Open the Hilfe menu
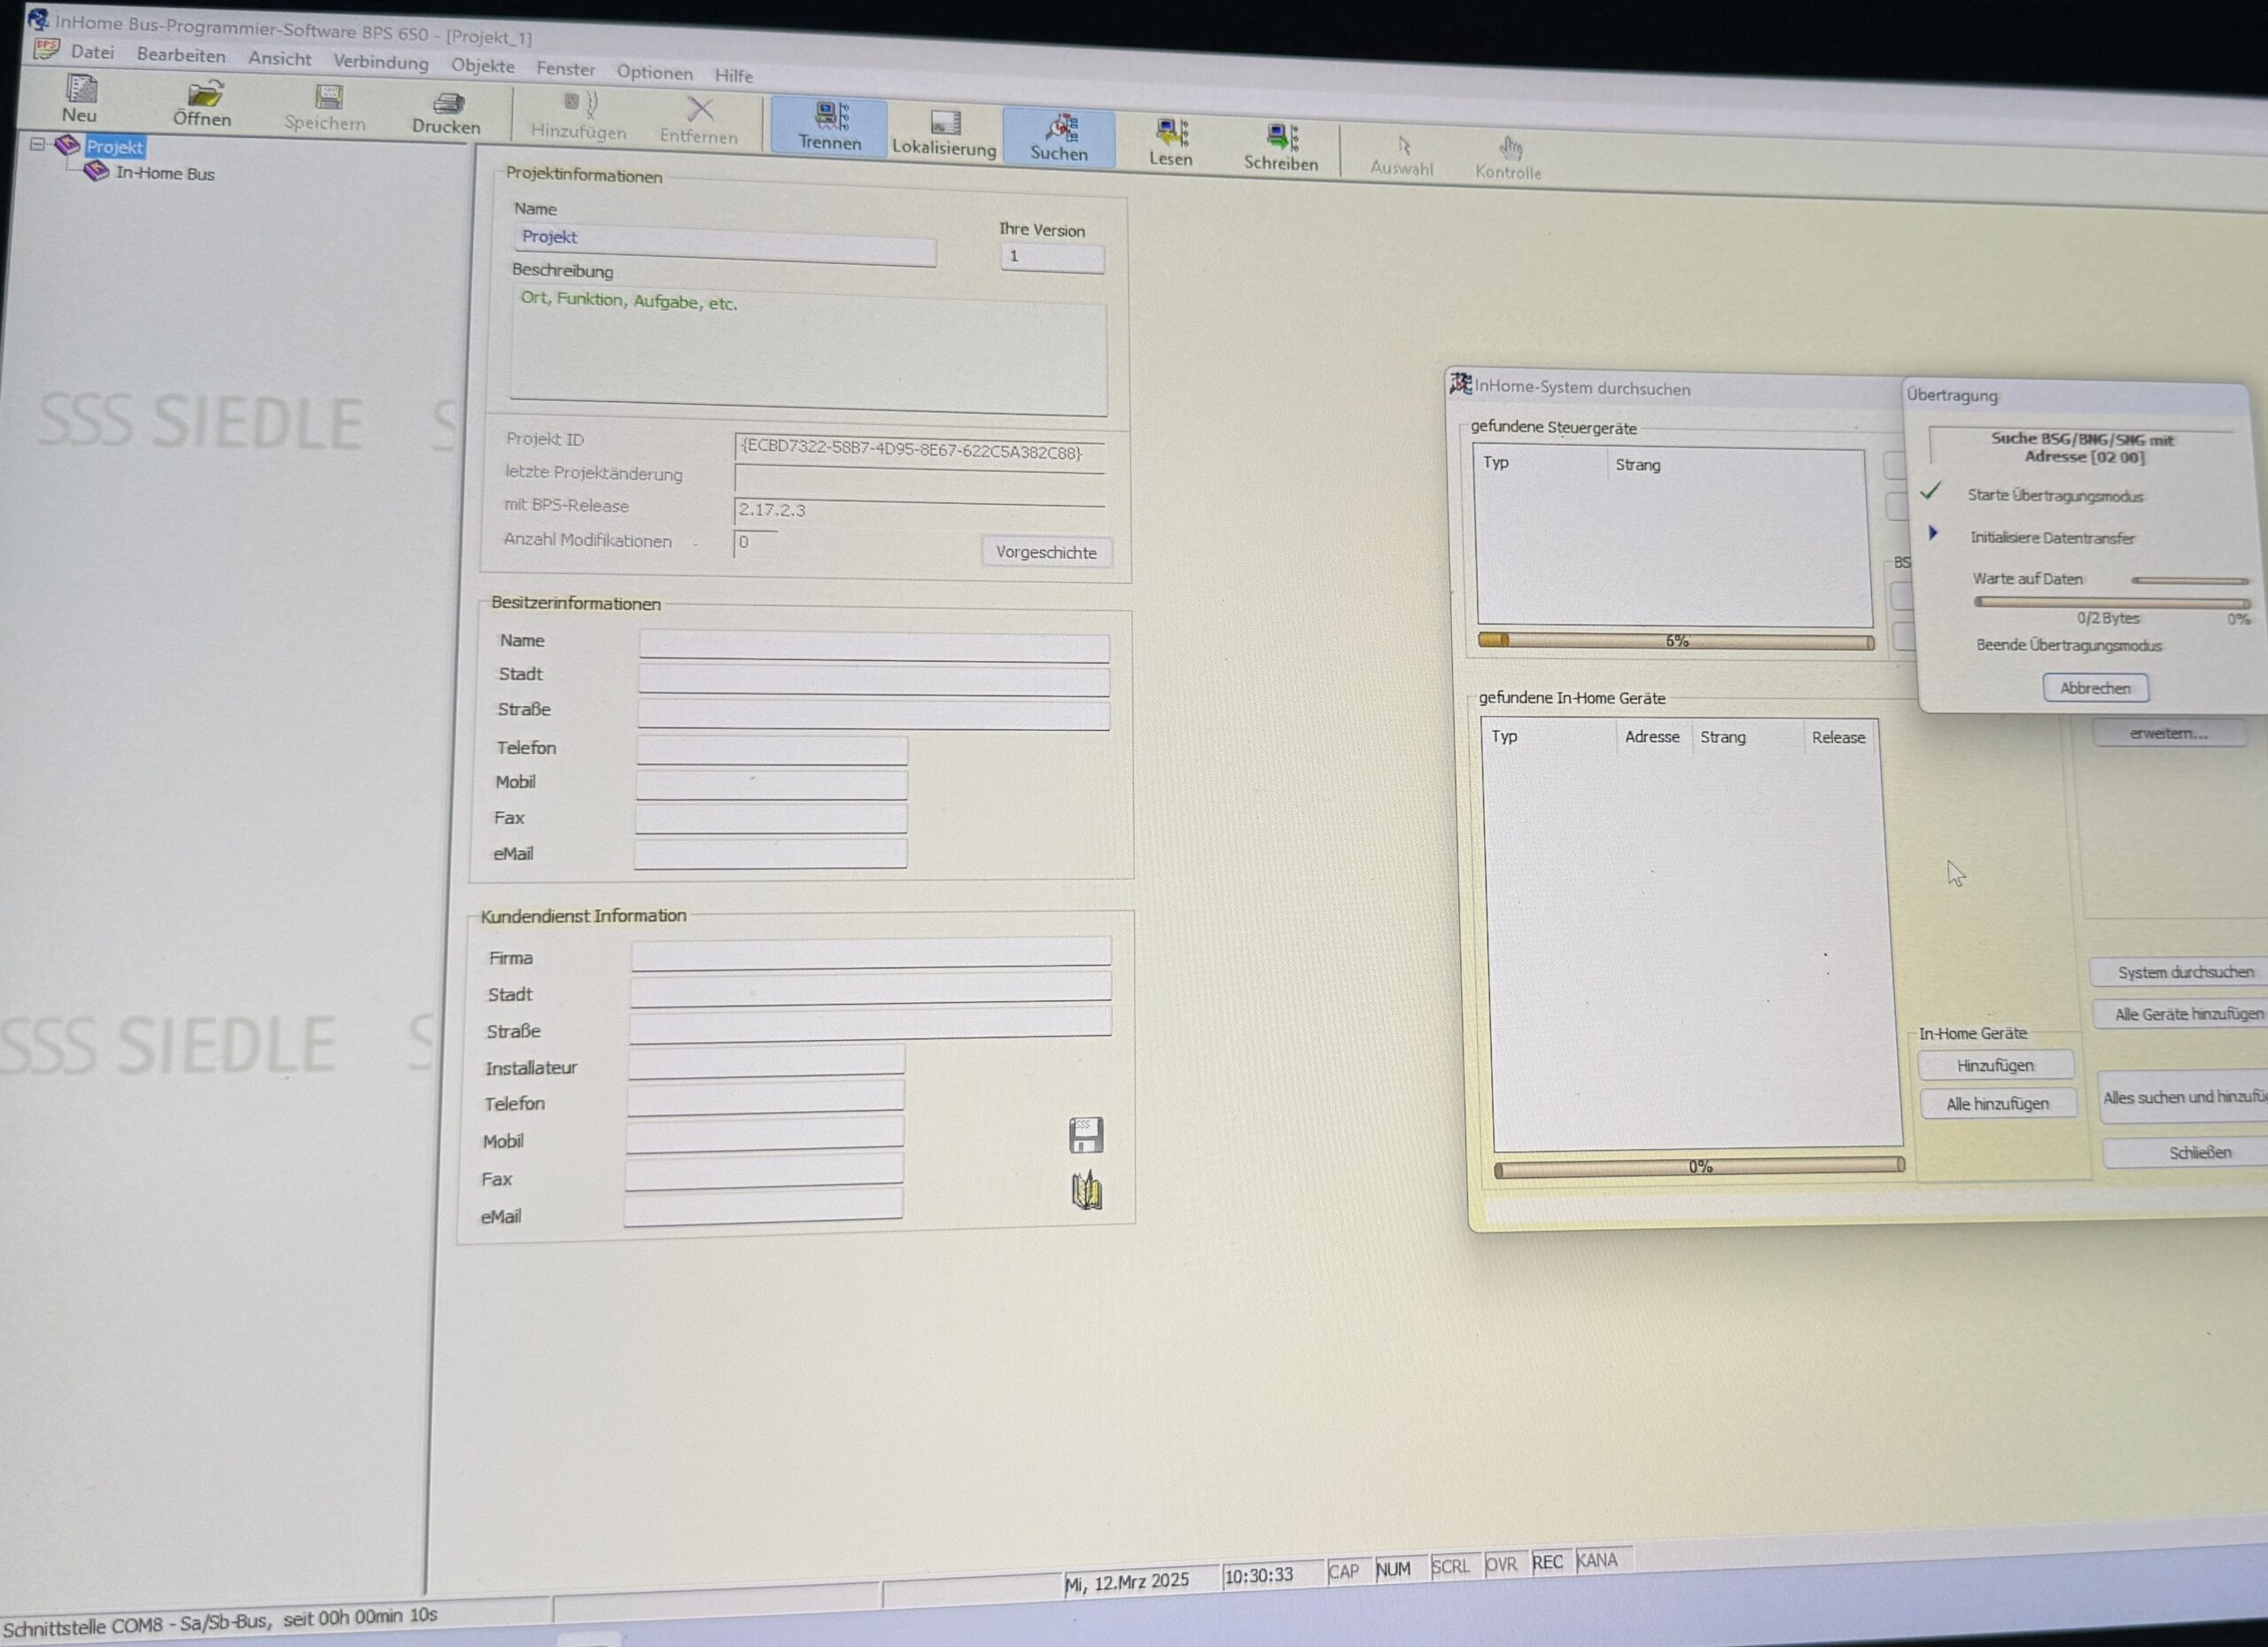Screen dimensions: 2268x1647 (734, 75)
